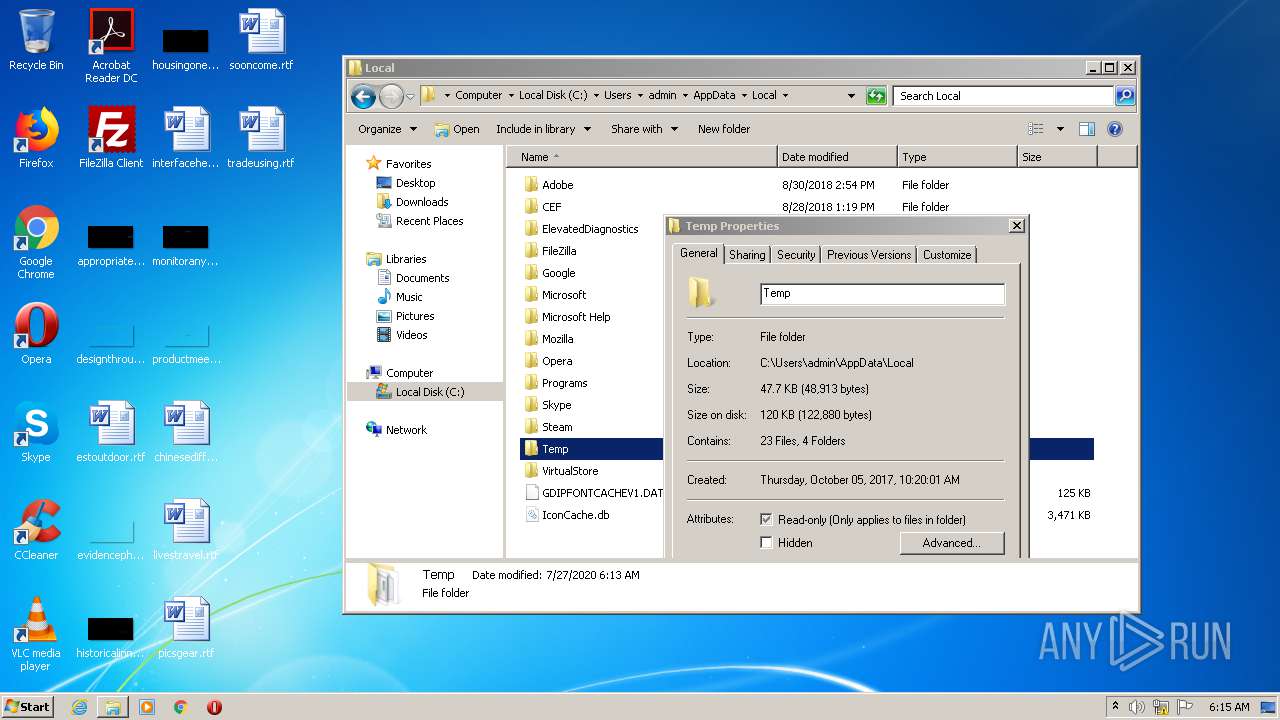Show hidden tray icons arrow
This screenshot has width=1280, height=720.
click(x=1115, y=707)
